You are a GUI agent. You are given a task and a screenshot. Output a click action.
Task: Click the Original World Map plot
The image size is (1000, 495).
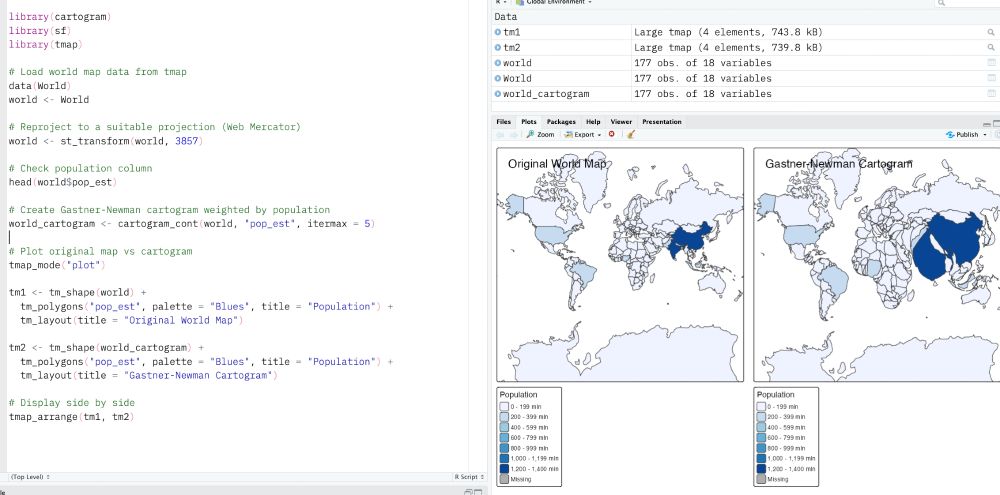620,265
